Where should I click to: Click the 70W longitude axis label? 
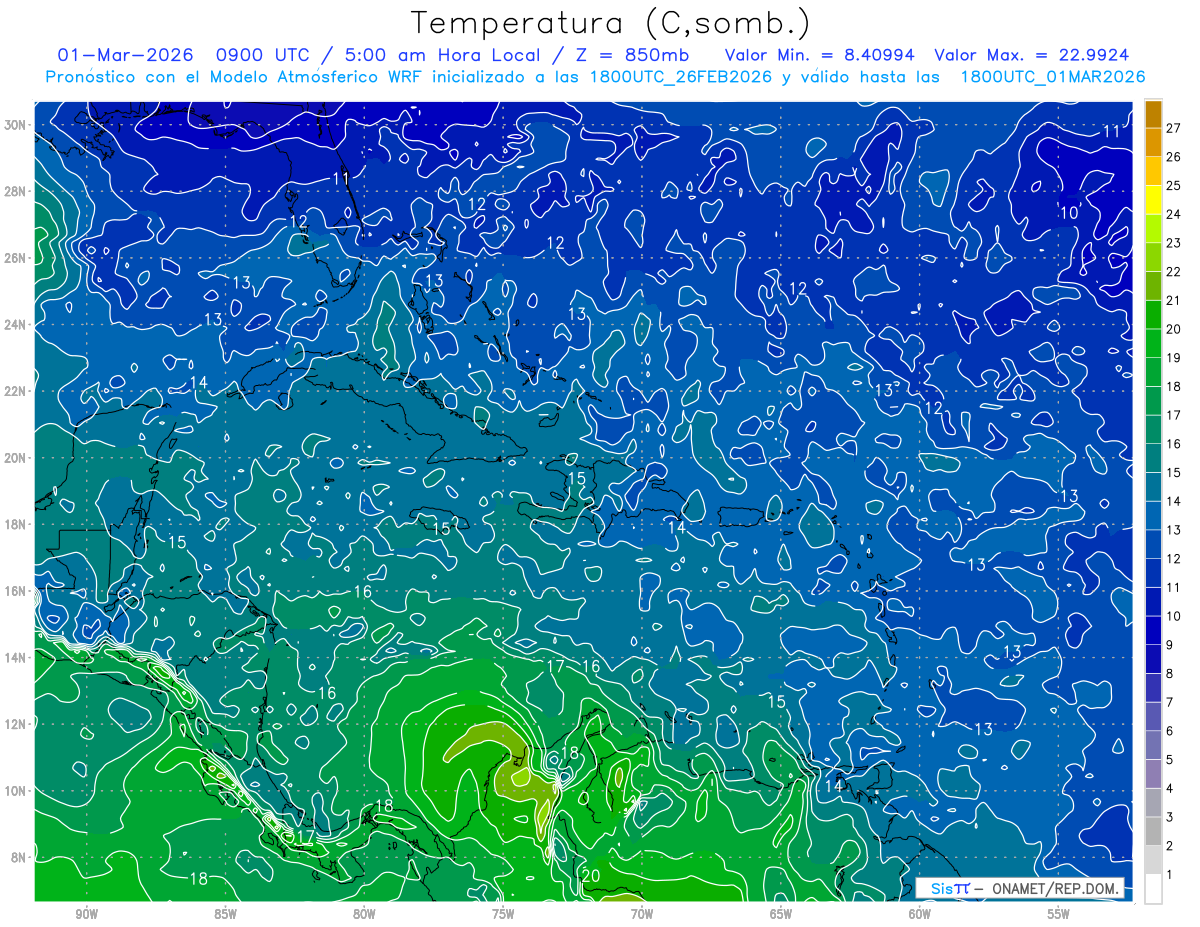tap(642, 915)
